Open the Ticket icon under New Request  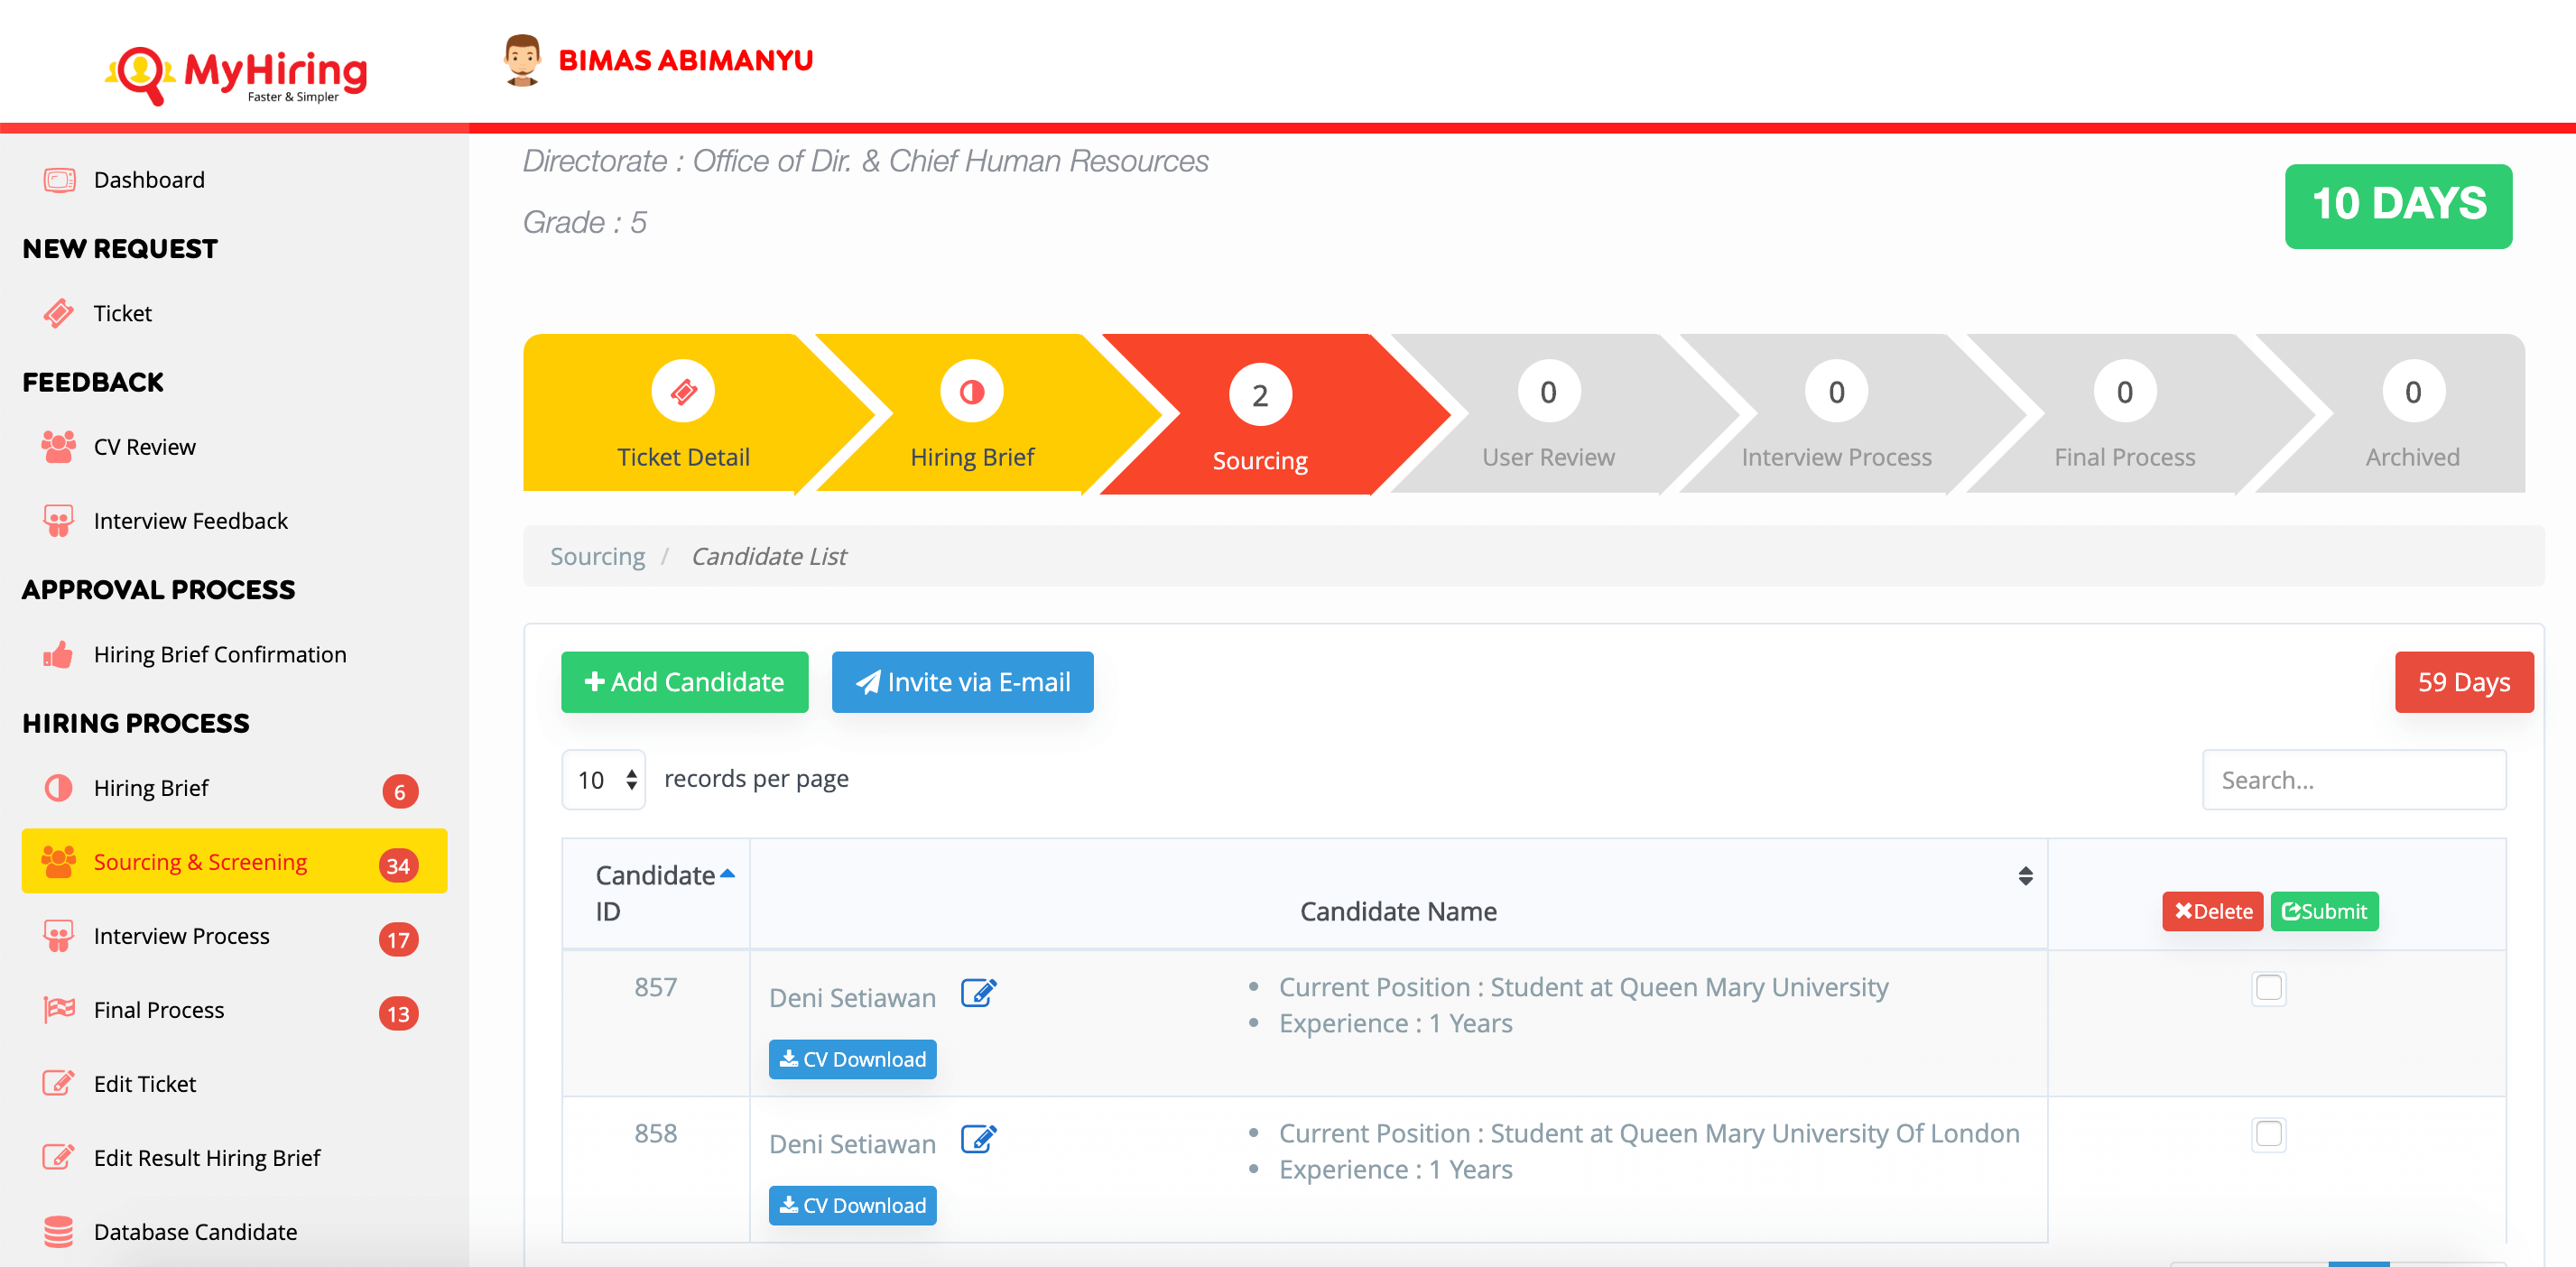(x=59, y=313)
